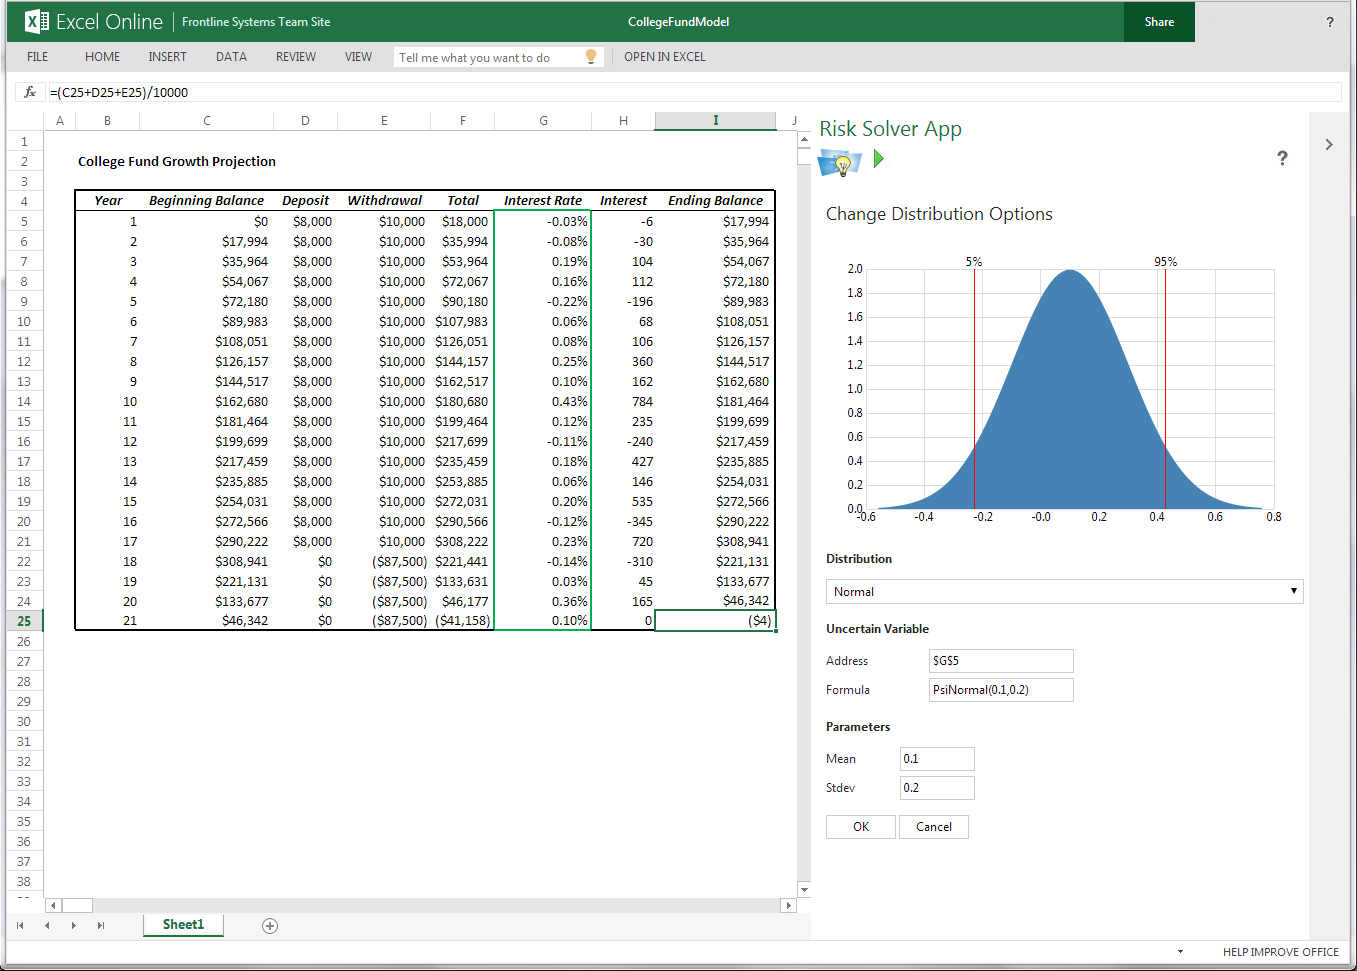Open the status bar dropdown arrow
This screenshot has height=971, width=1357.
(x=1180, y=952)
